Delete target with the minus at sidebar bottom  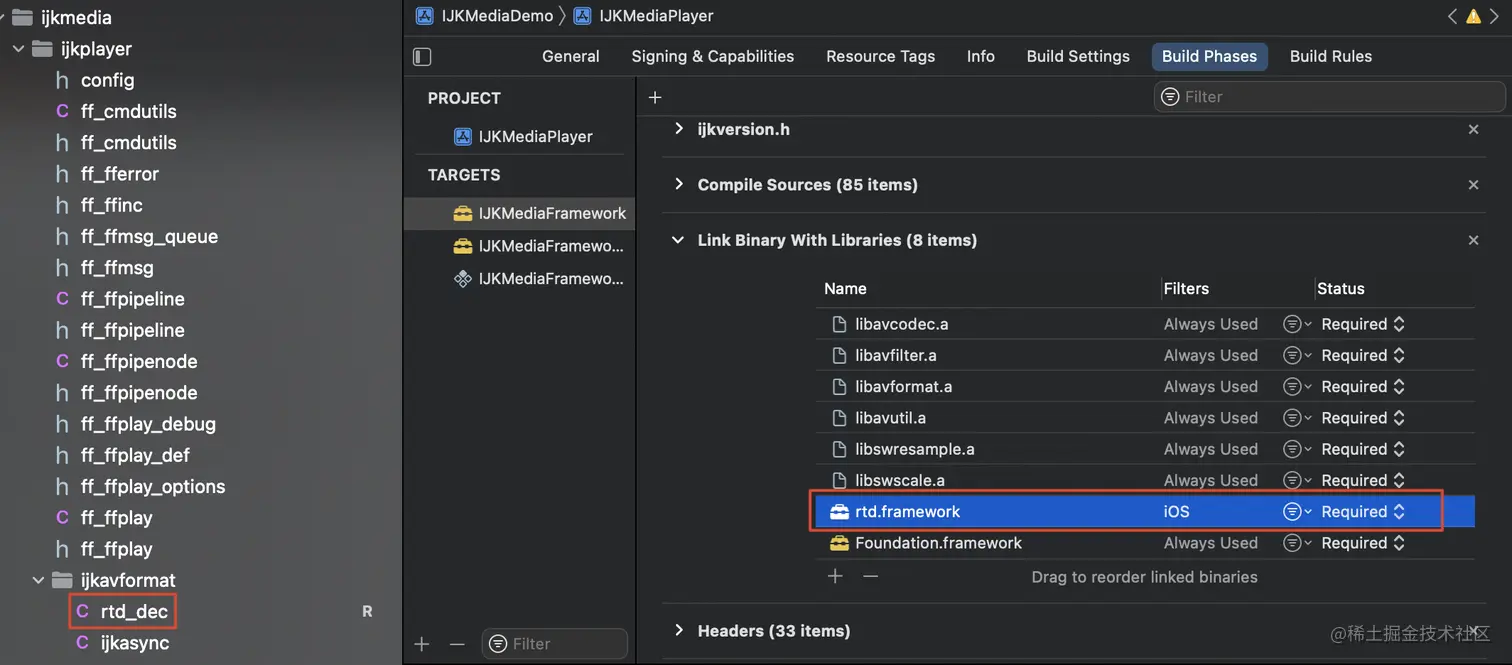coord(457,644)
